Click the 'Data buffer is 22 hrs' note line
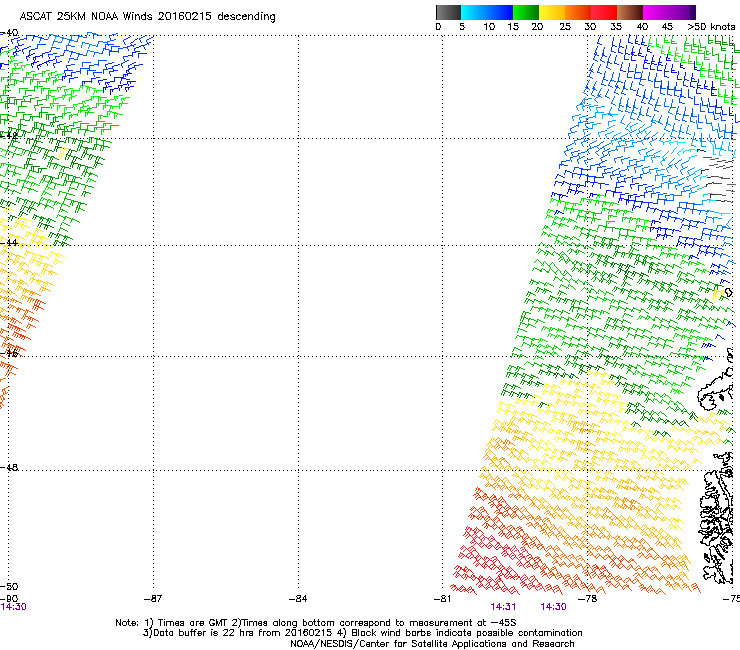This screenshot has height=650, width=740. pos(362,633)
